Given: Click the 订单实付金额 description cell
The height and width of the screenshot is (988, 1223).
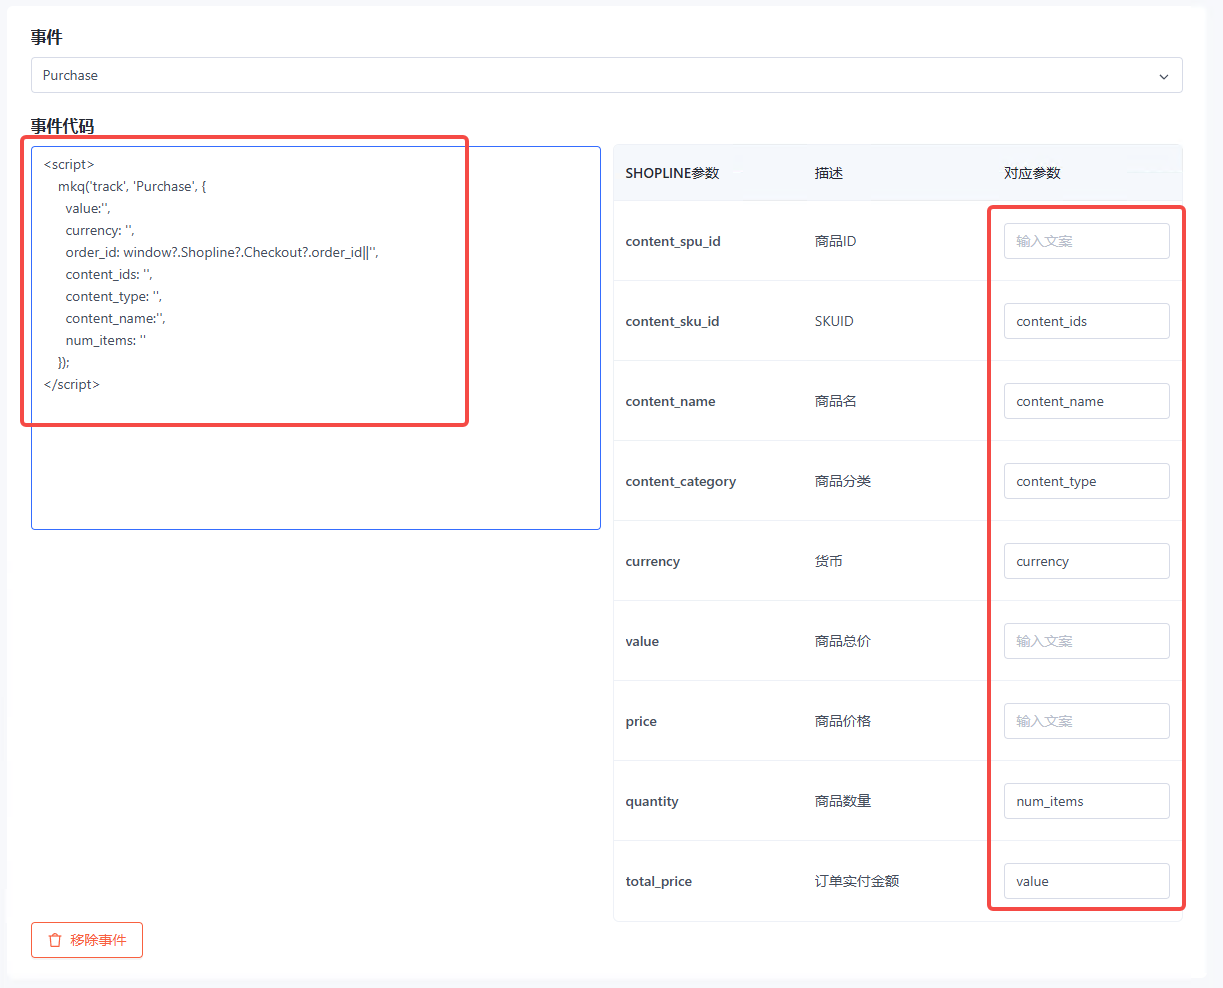Looking at the screenshot, I should point(857,881).
